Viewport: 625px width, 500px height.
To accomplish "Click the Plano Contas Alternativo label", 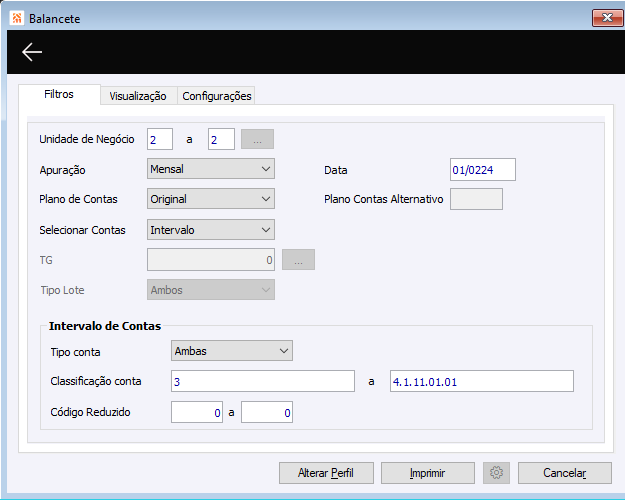I will 383,199.
